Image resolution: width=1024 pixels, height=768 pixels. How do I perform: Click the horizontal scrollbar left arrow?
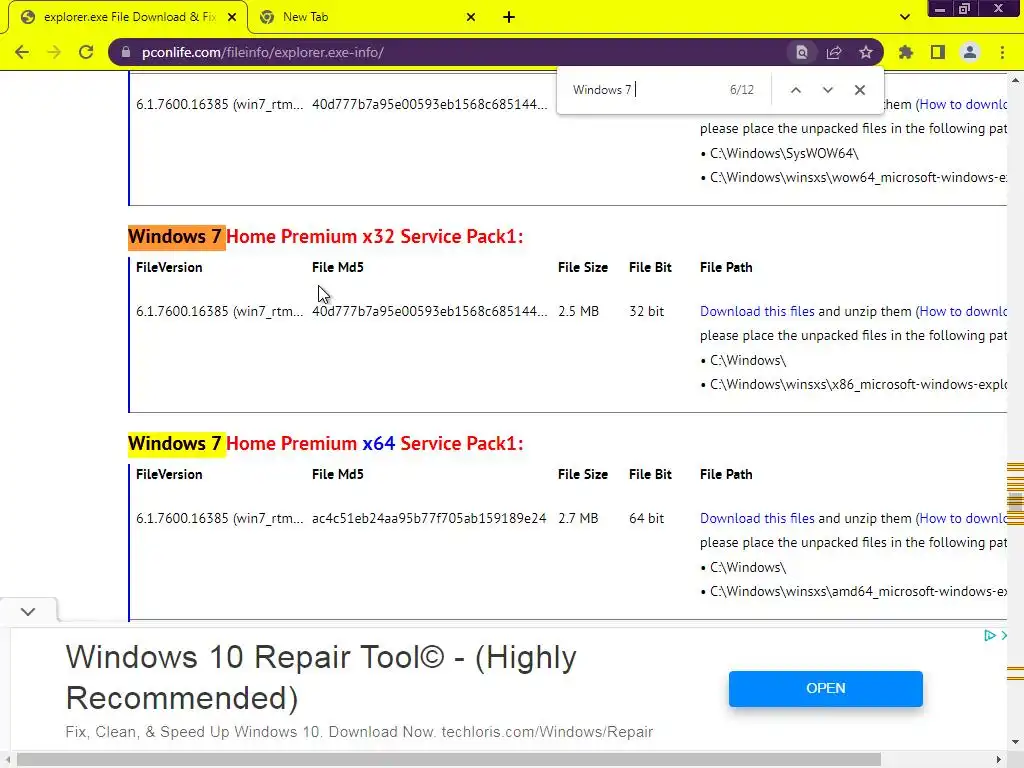7,760
